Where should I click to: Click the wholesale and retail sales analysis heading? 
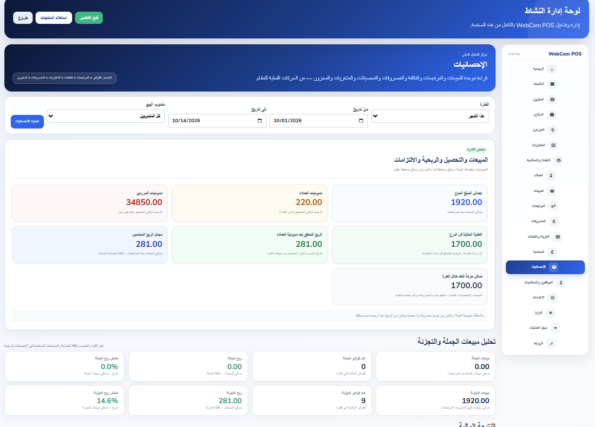tap(456, 342)
